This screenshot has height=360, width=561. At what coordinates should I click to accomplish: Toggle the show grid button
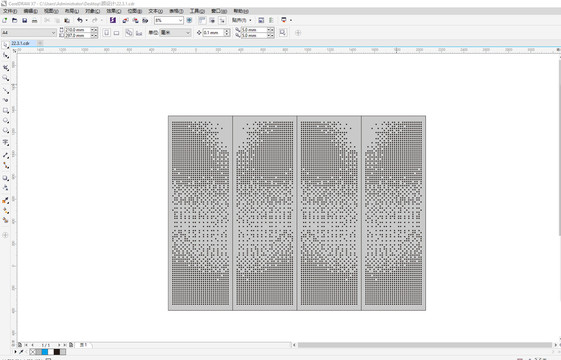pos(212,20)
